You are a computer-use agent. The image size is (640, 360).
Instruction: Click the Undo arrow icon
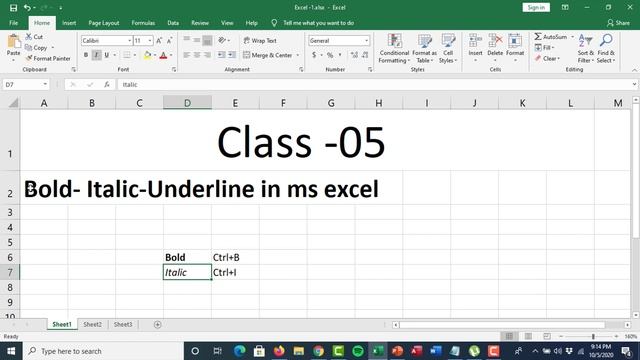[x=27, y=8]
